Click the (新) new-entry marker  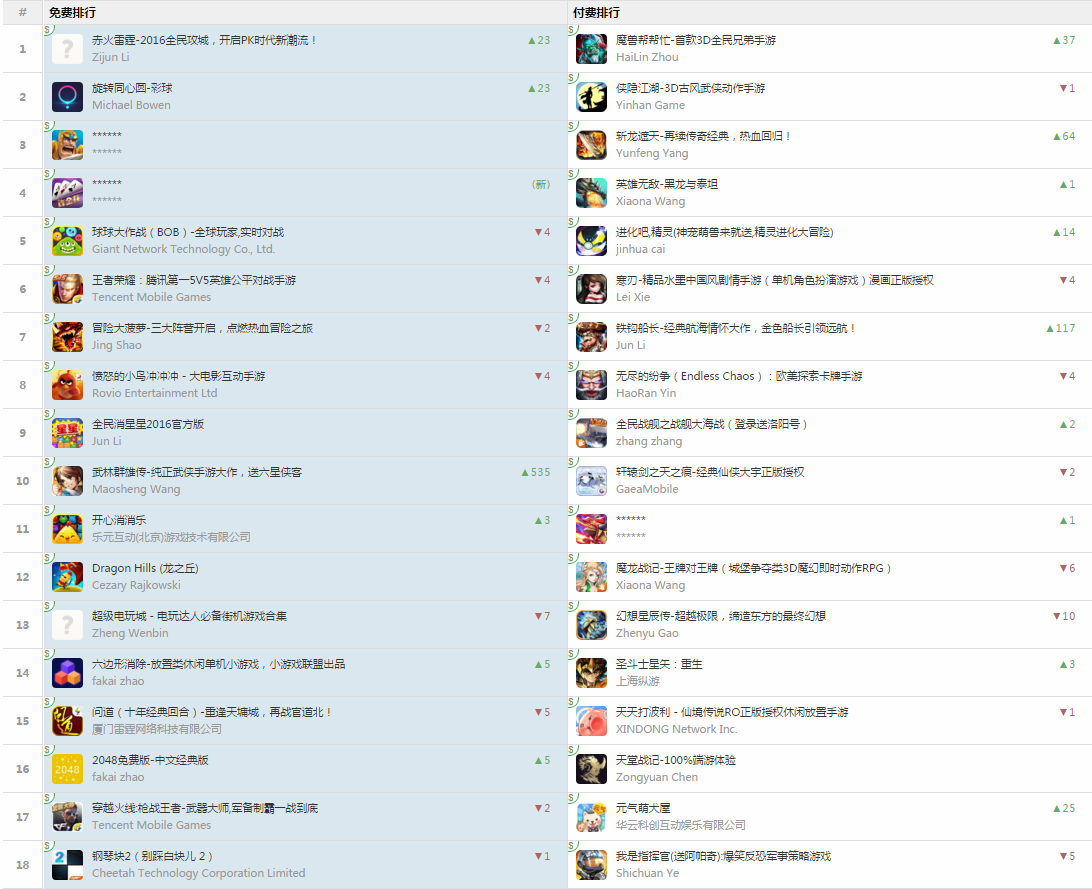(x=541, y=184)
